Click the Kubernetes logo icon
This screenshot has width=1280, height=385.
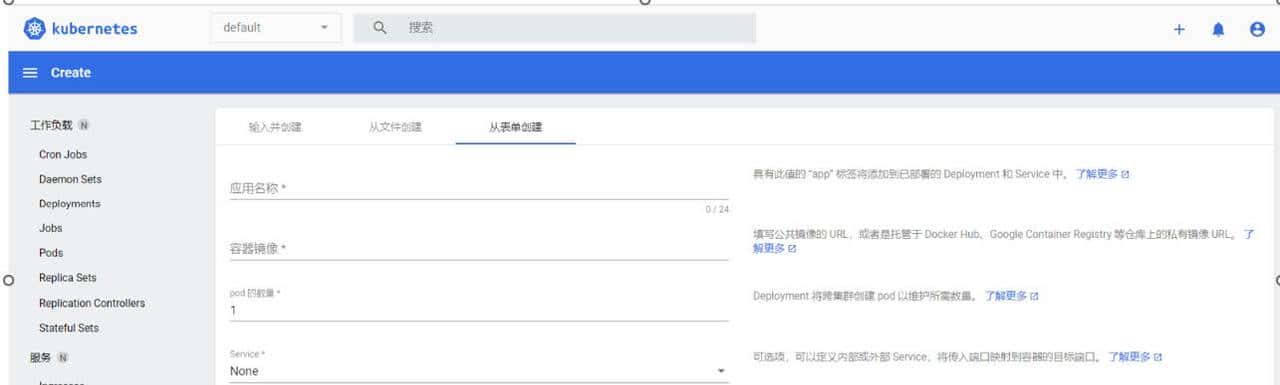35,28
